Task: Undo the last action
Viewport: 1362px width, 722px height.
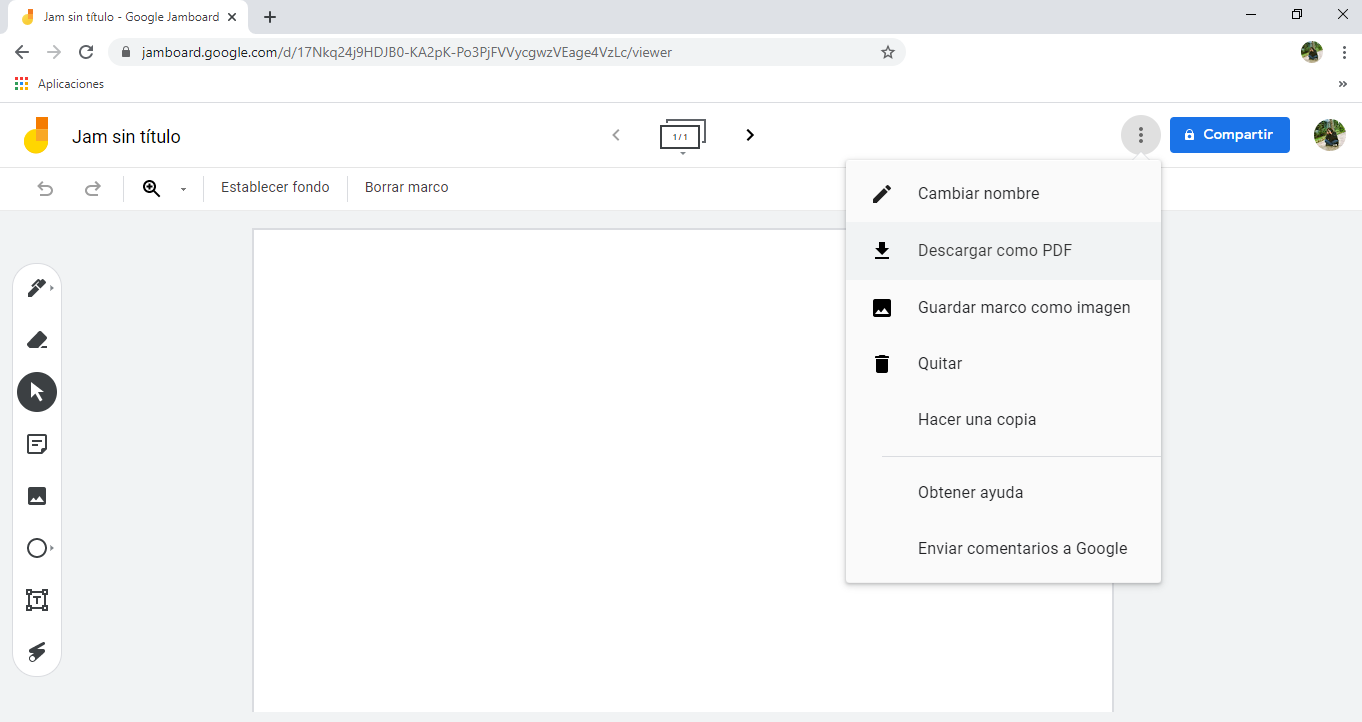Action: (x=45, y=188)
